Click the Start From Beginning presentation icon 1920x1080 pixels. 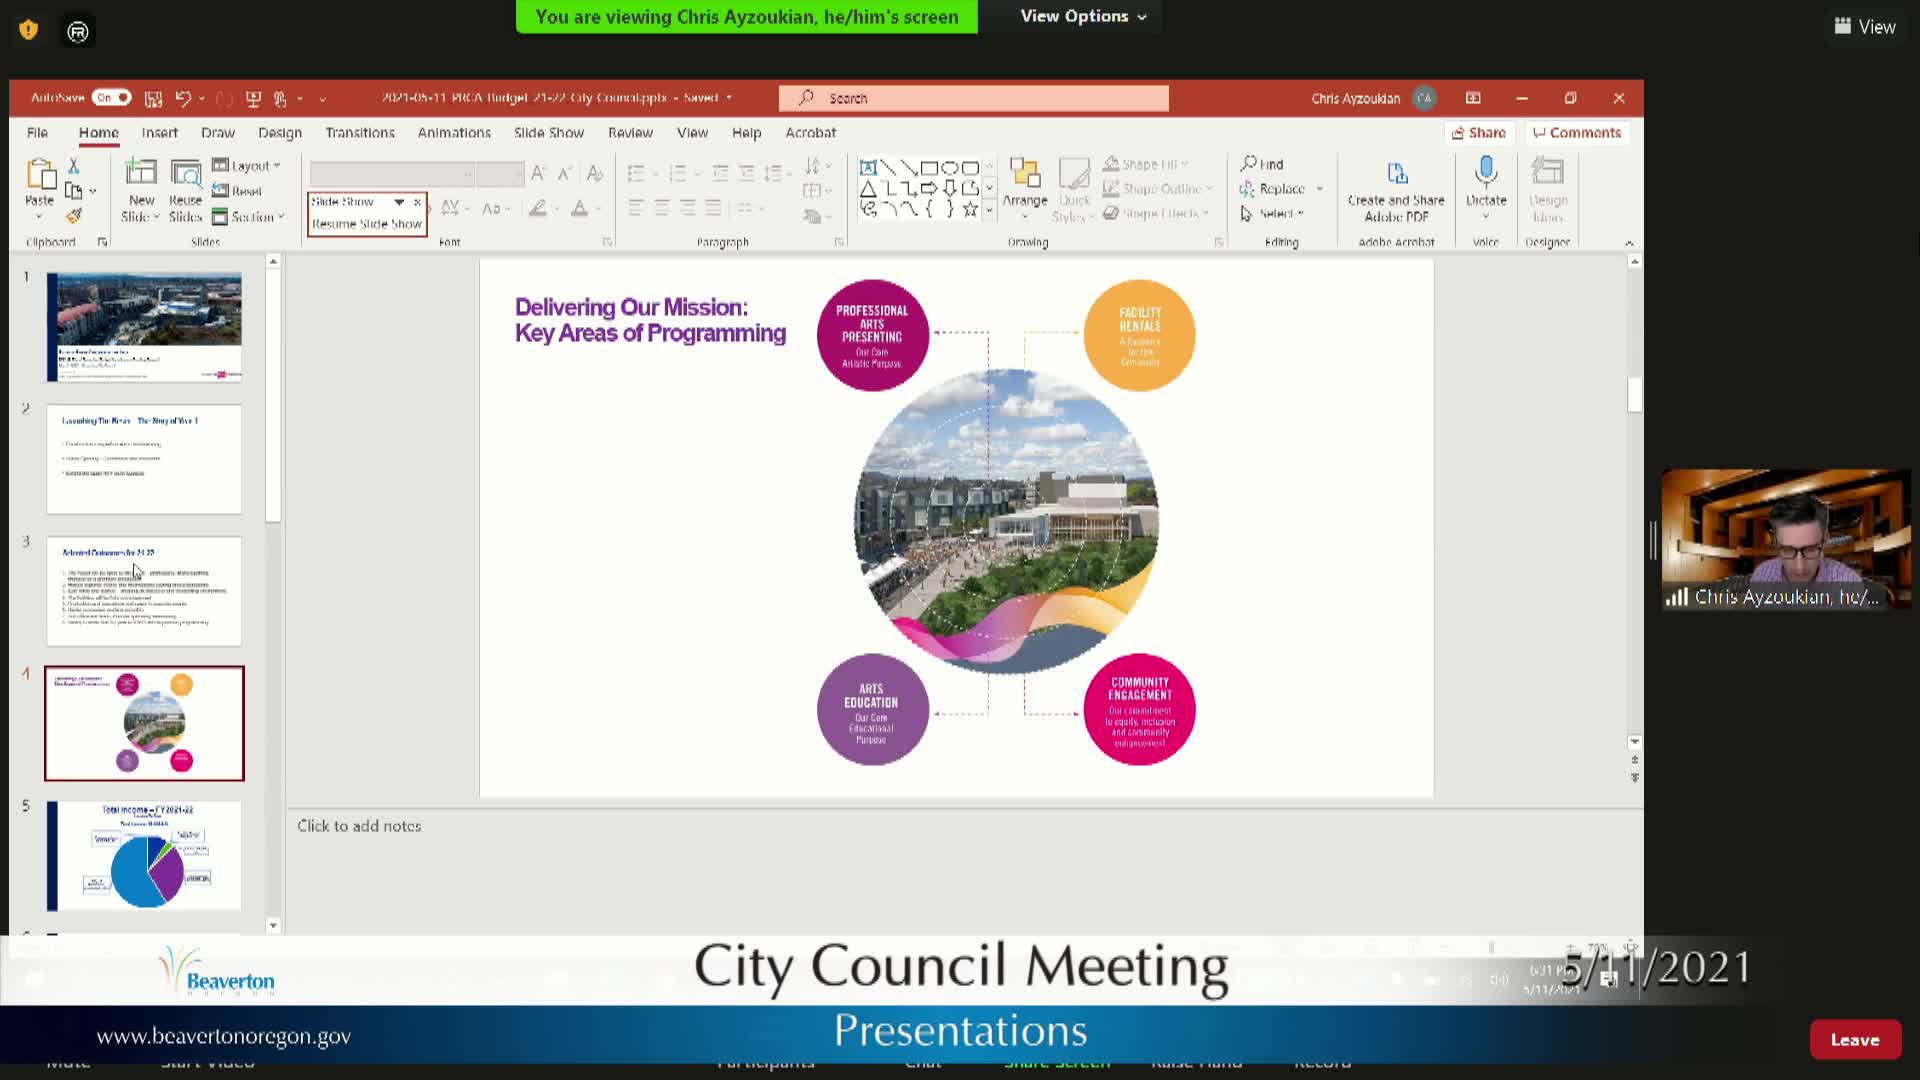pos(253,98)
